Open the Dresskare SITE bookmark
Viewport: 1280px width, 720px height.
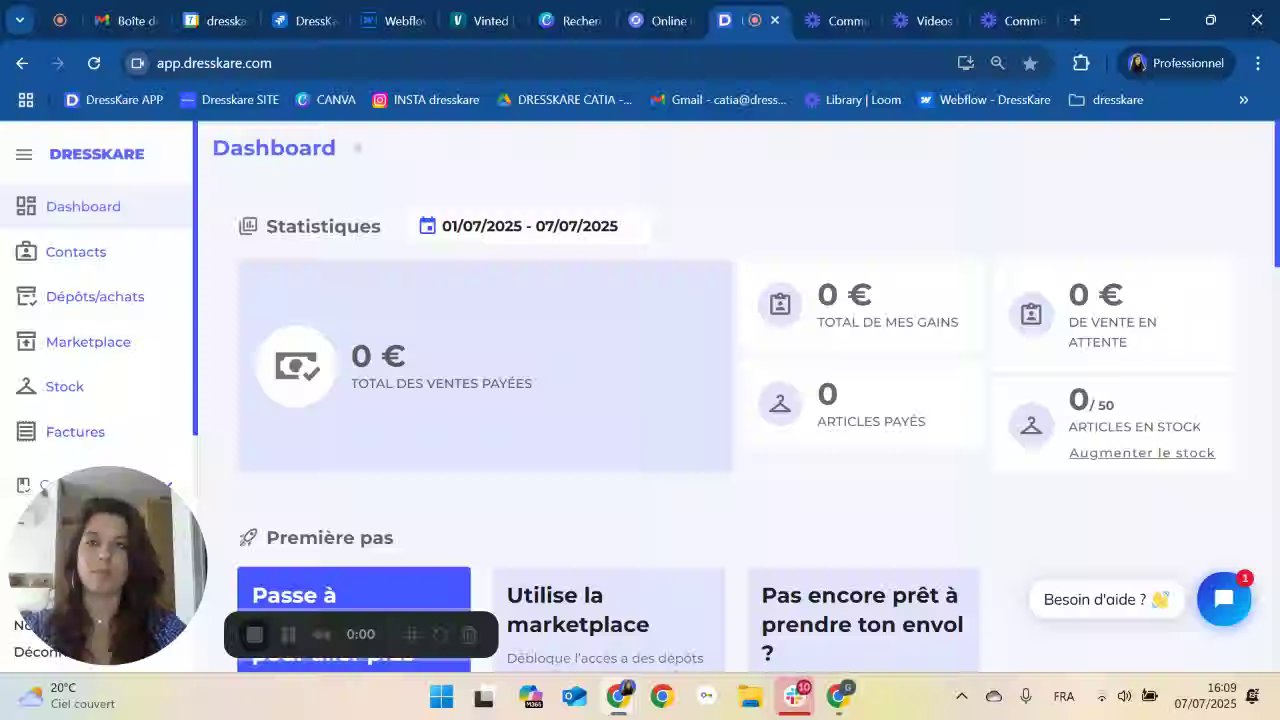coord(230,100)
